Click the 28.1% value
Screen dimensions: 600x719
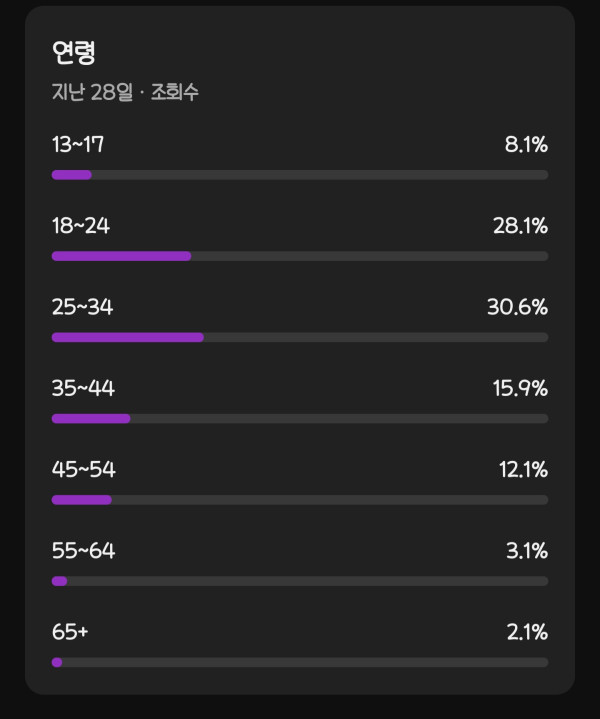click(520, 226)
